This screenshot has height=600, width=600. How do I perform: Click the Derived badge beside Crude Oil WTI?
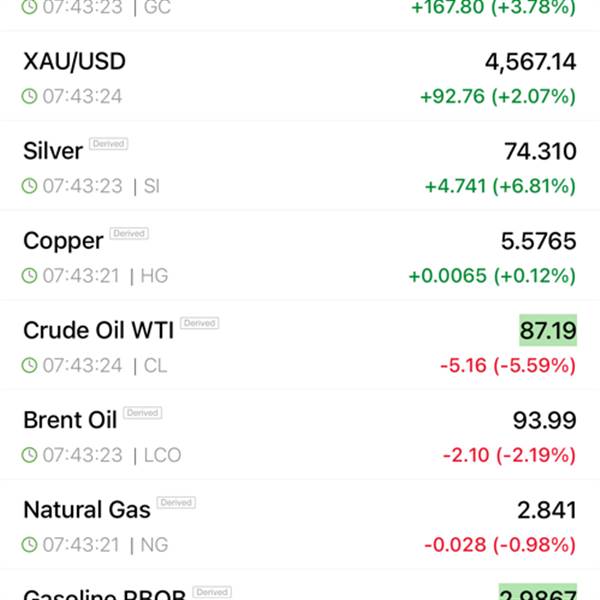199,324
